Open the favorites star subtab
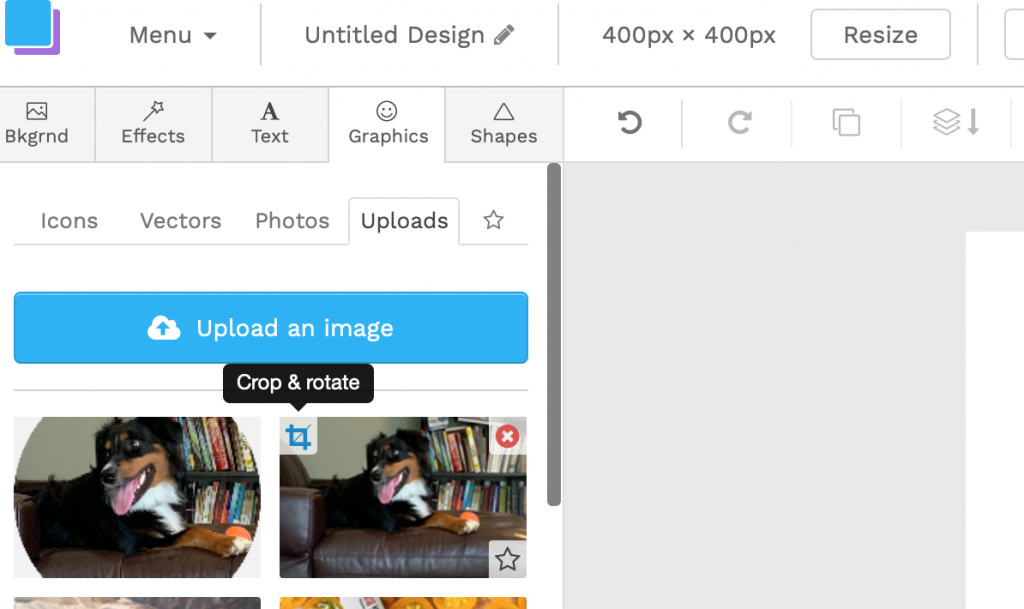This screenshot has width=1024, height=609. 493,220
